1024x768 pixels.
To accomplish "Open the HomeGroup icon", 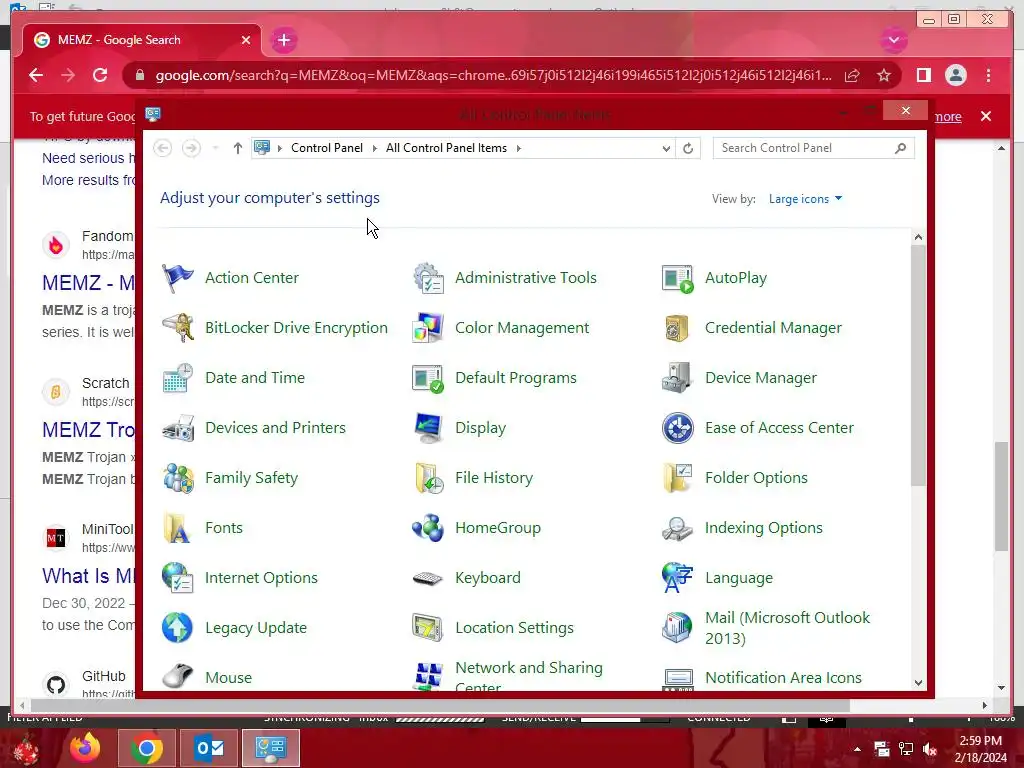I will 428,528.
